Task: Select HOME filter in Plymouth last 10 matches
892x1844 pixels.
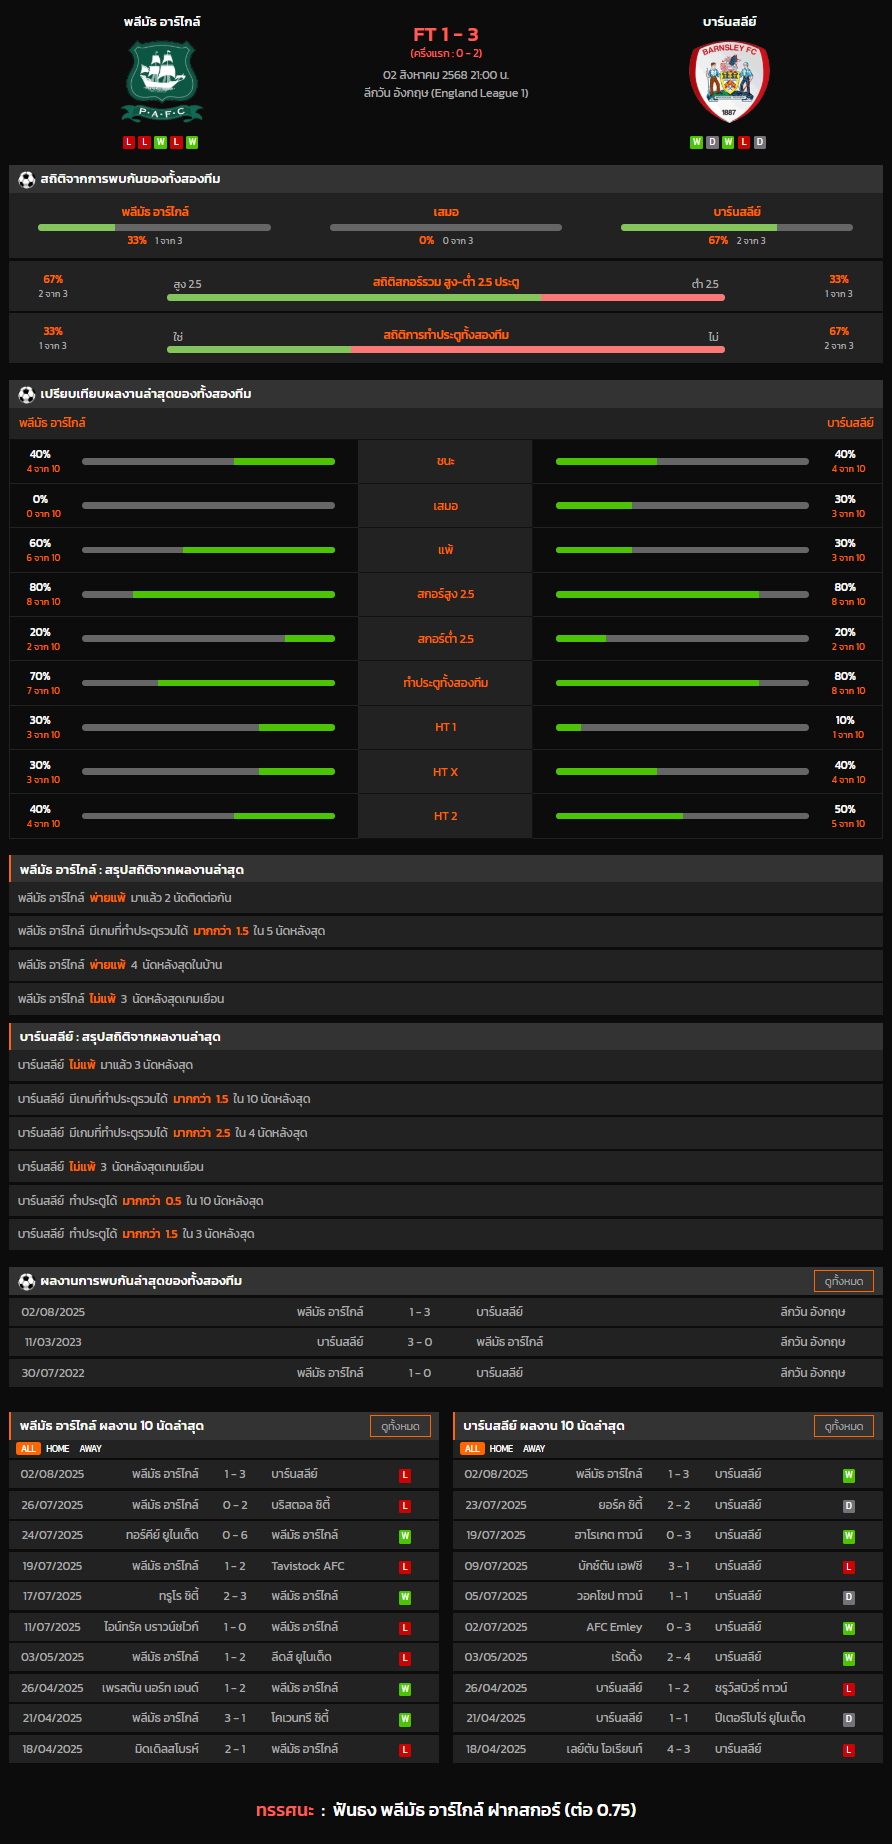Action: 58,1449
